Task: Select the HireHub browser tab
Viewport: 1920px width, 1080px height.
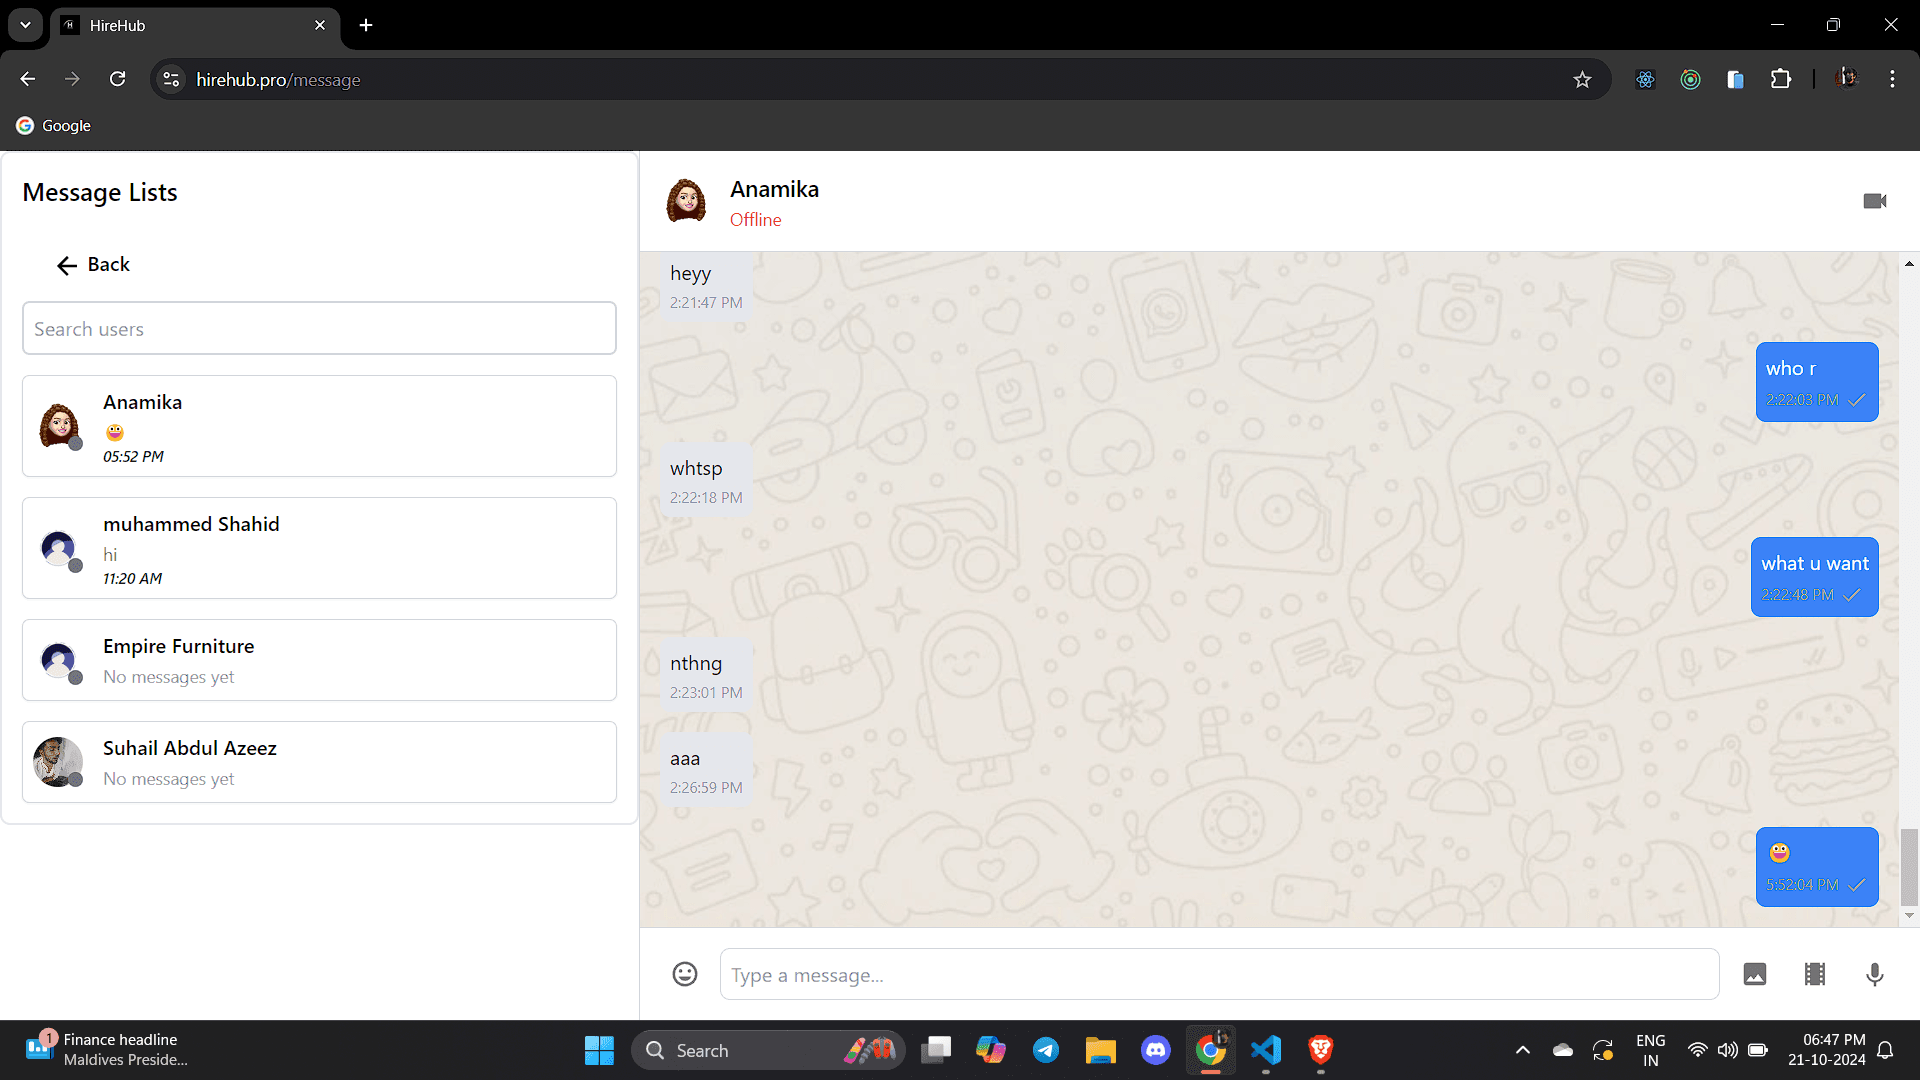Action: pos(195,25)
